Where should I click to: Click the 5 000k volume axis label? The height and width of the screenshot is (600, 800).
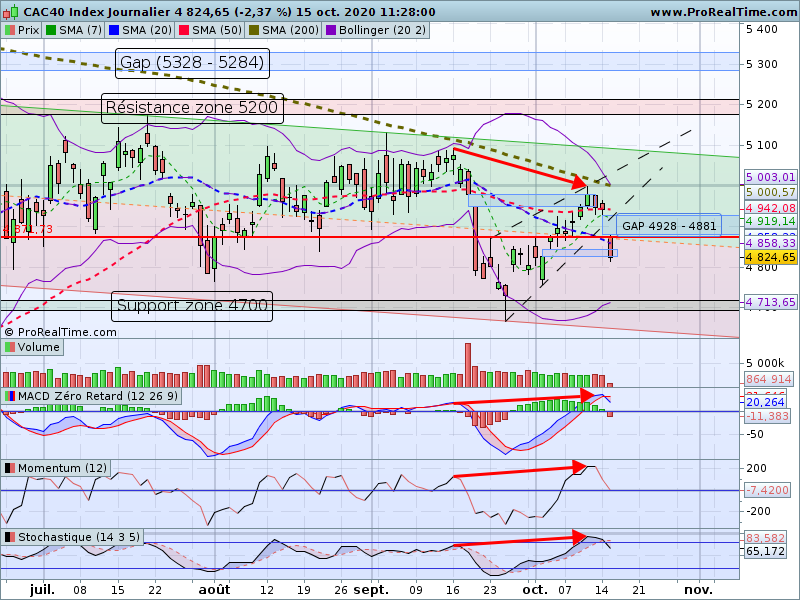[765, 363]
